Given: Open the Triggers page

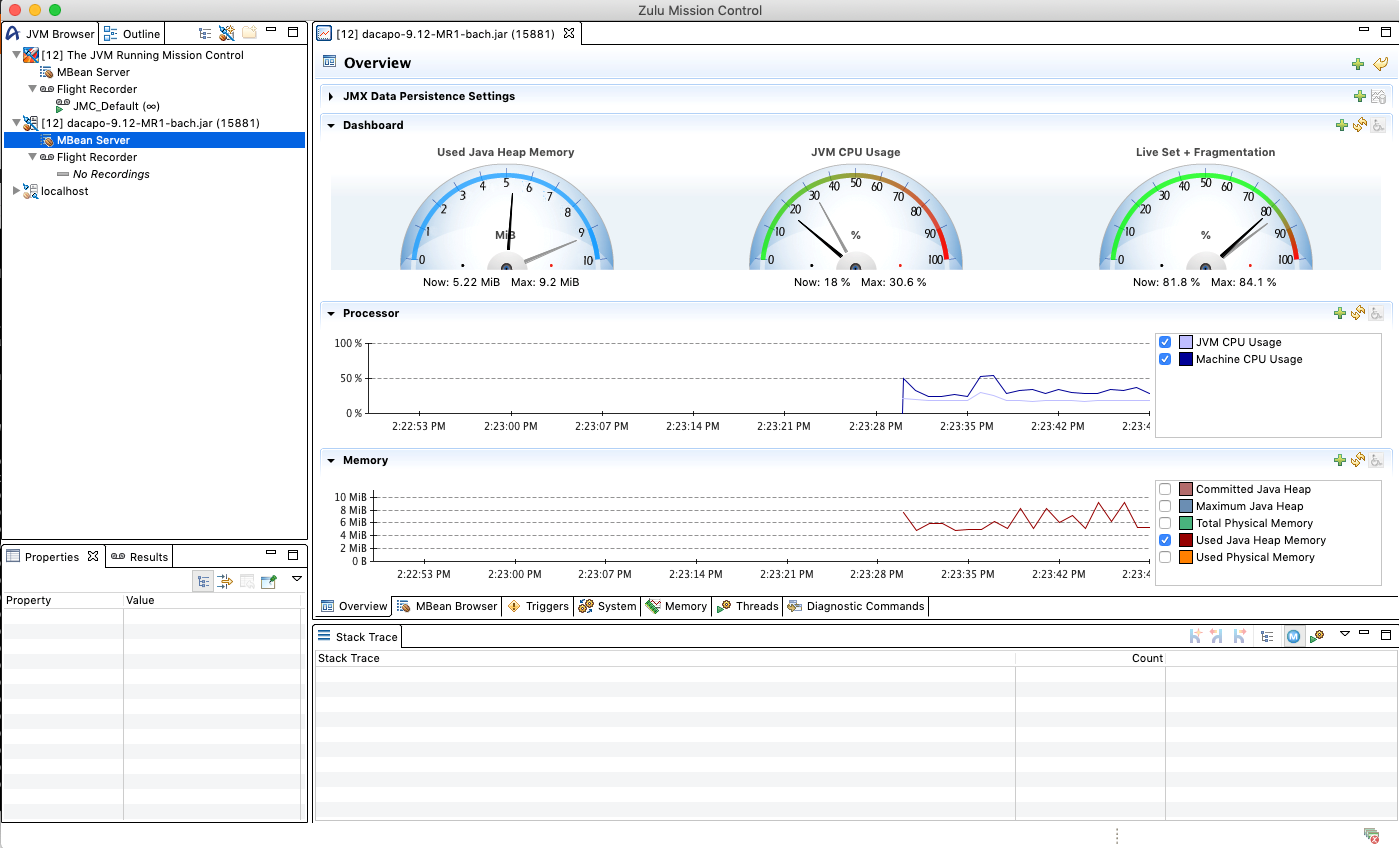Looking at the screenshot, I should click(x=538, y=606).
